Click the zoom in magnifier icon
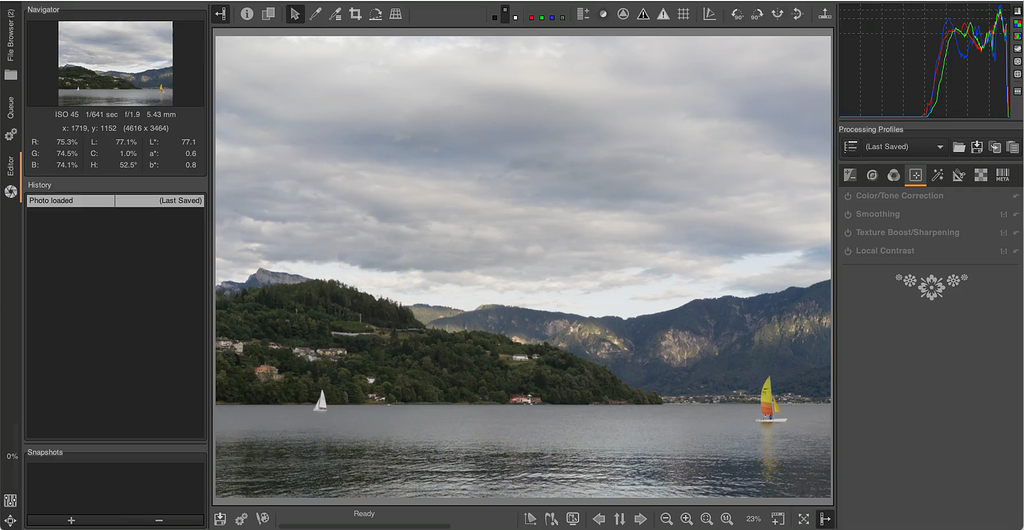 (x=686, y=519)
